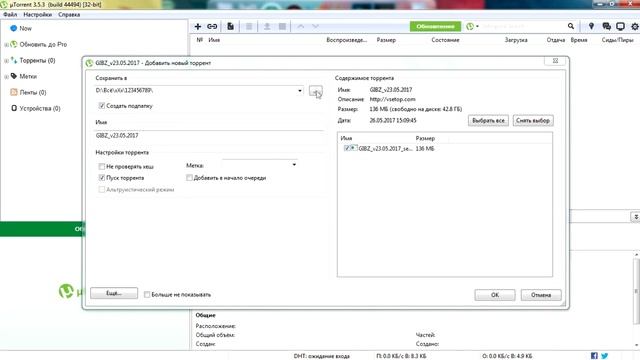
Task: Expand the Торренты (0) tree node
Action: pyautogui.click(x=6, y=60)
